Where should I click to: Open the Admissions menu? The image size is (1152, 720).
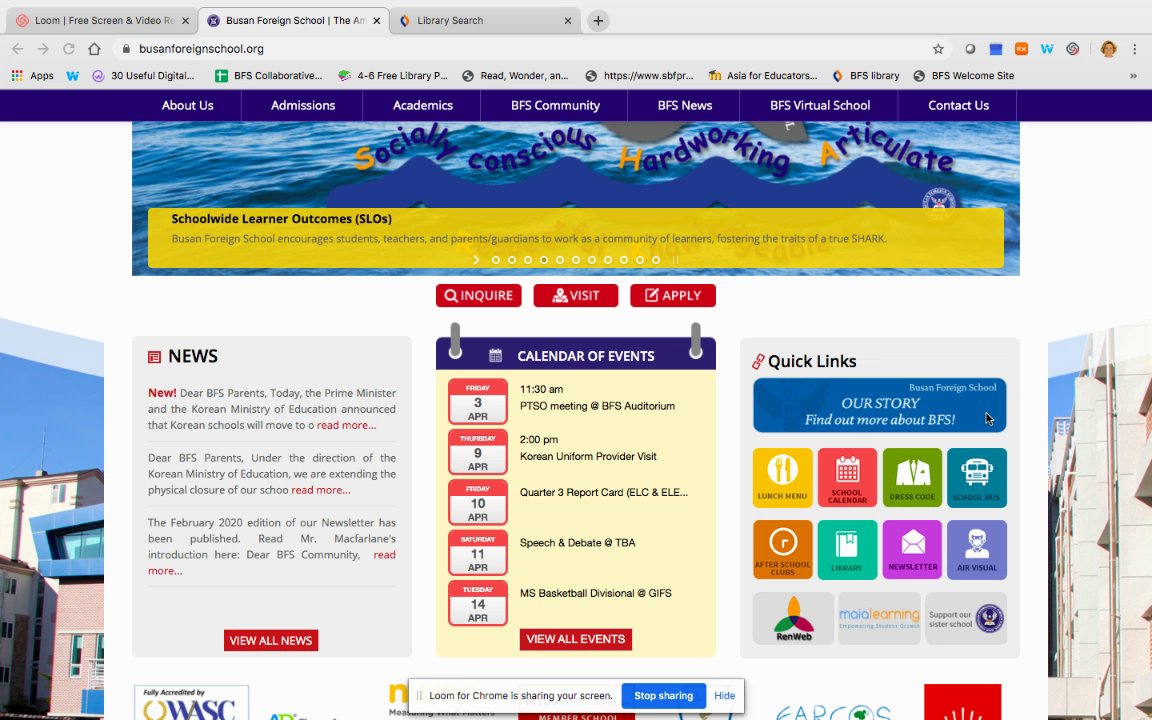[303, 106]
